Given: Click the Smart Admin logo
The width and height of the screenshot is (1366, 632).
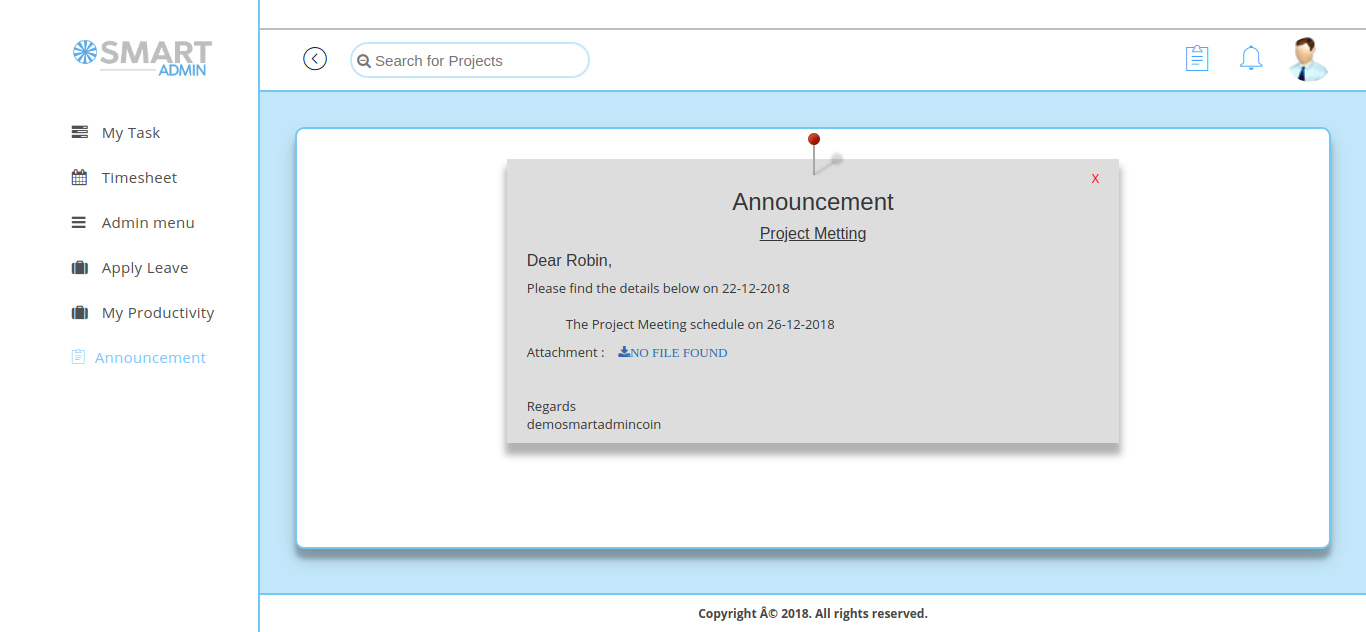Looking at the screenshot, I should coord(142,57).
